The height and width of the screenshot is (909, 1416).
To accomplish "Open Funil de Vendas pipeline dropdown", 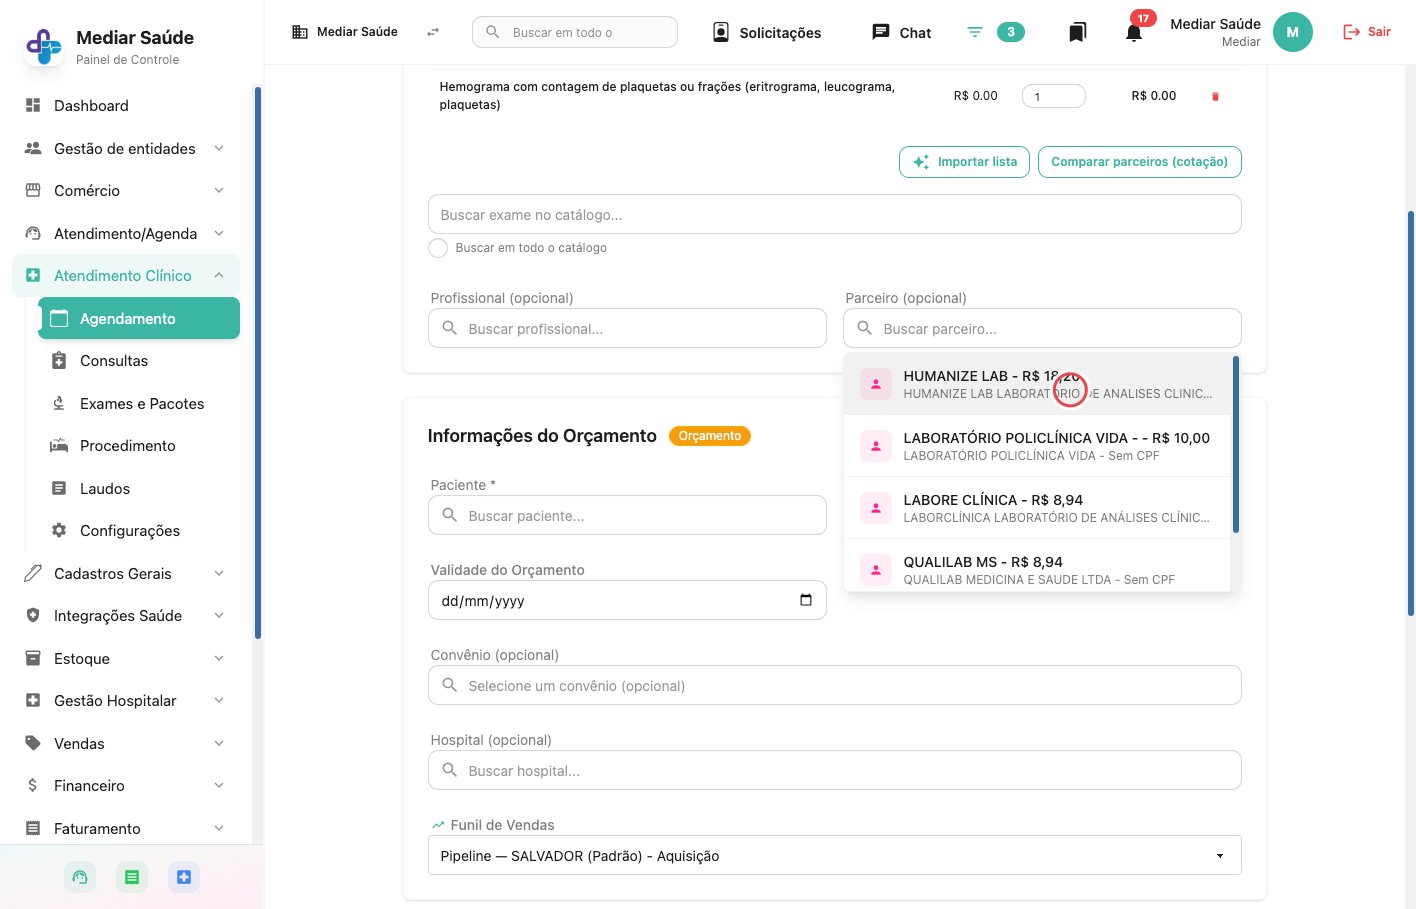I will 834,856.
